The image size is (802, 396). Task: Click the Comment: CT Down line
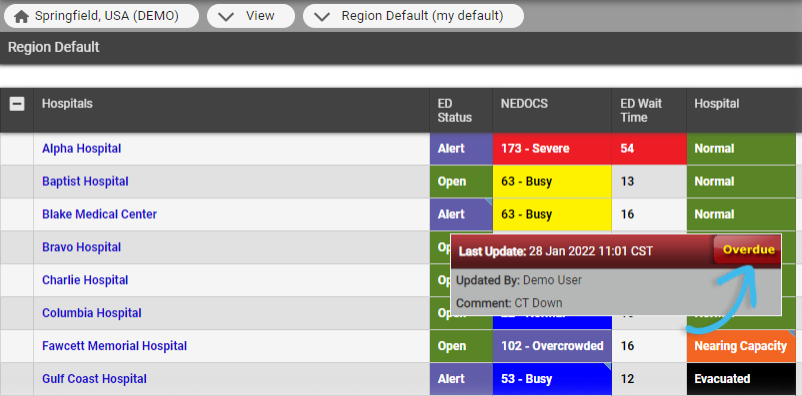click(x=509, y=303)
